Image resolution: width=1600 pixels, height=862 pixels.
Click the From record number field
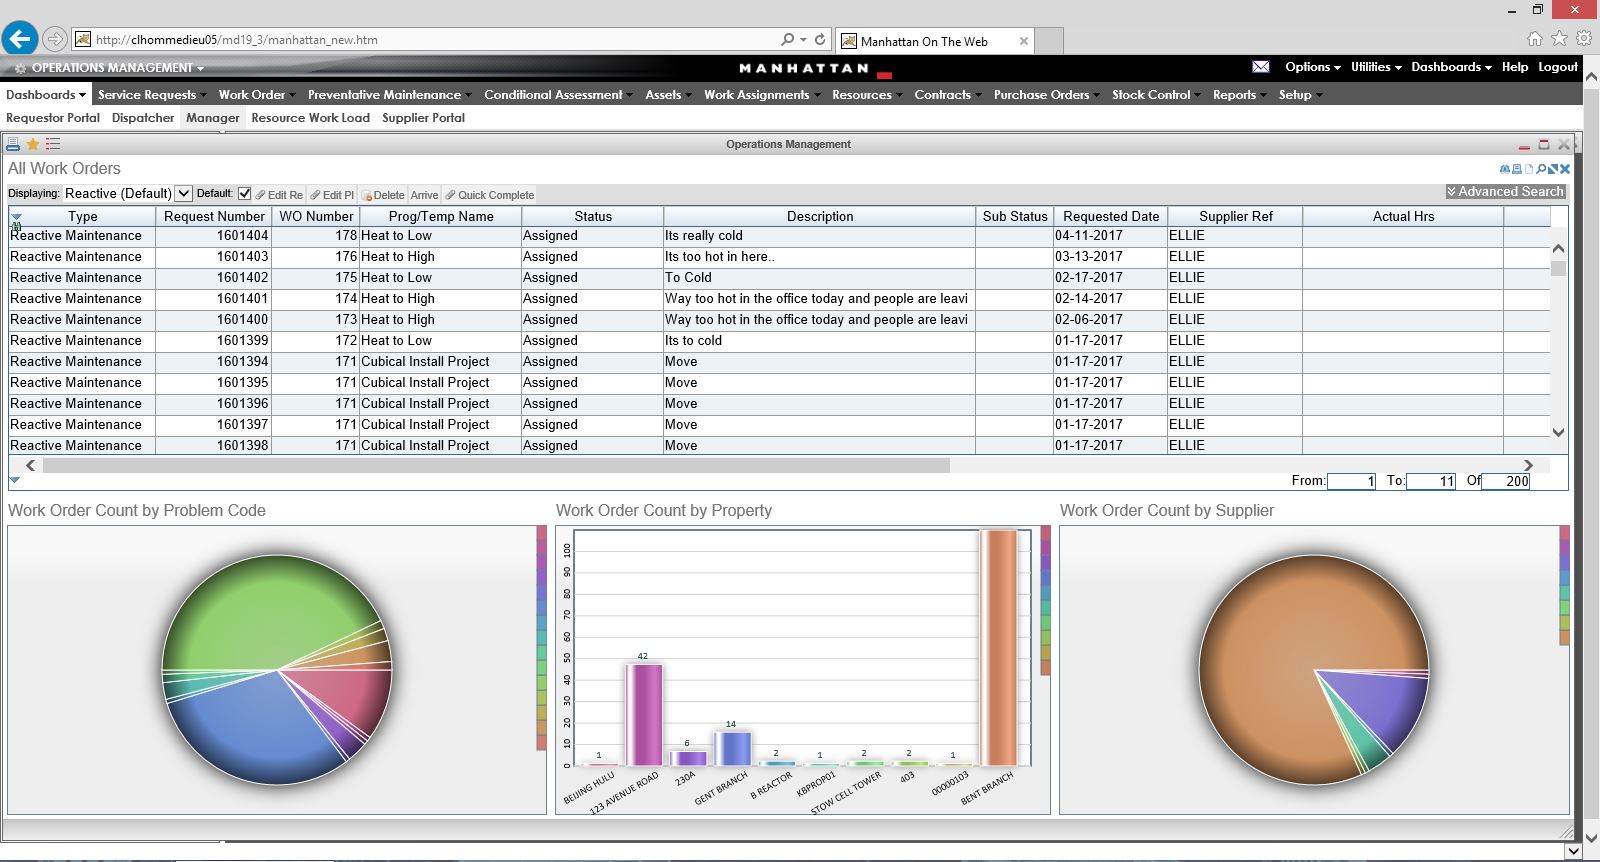coord(1351,481)
